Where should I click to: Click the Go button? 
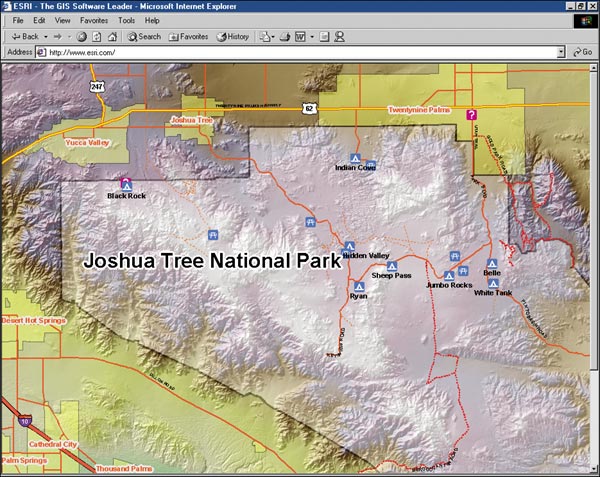(x=583, y=52)
